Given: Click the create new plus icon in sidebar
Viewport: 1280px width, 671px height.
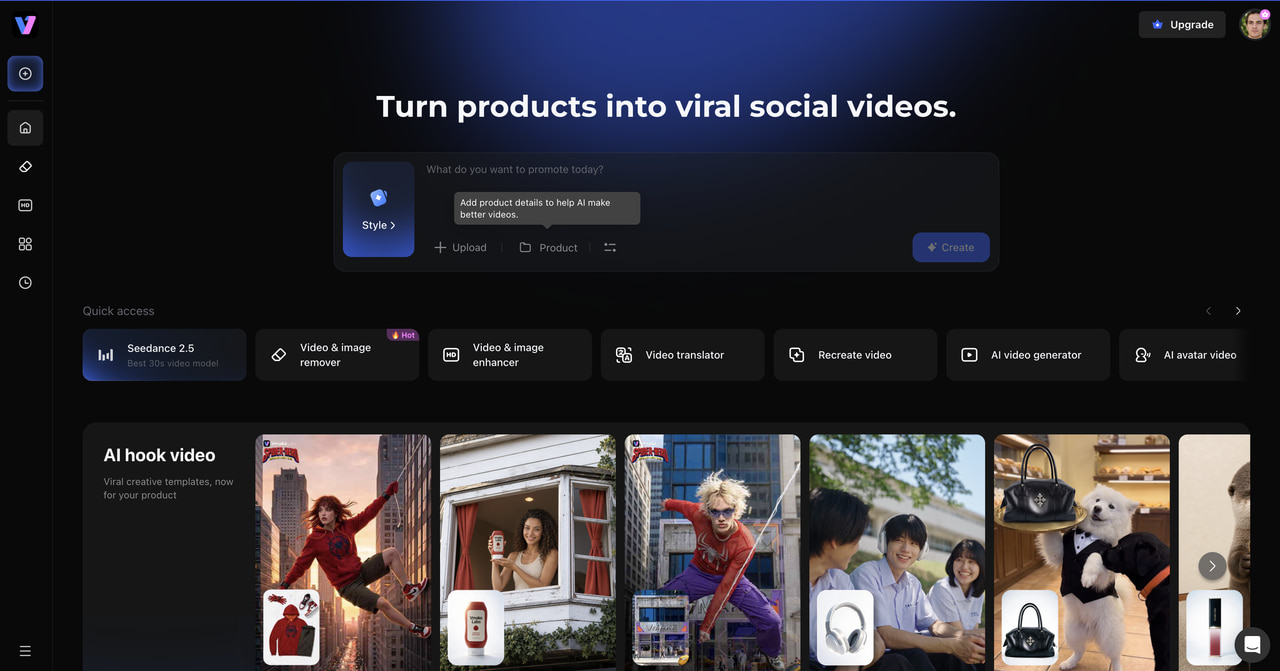Looking at the screenshot, I should (x=25, y=74).
